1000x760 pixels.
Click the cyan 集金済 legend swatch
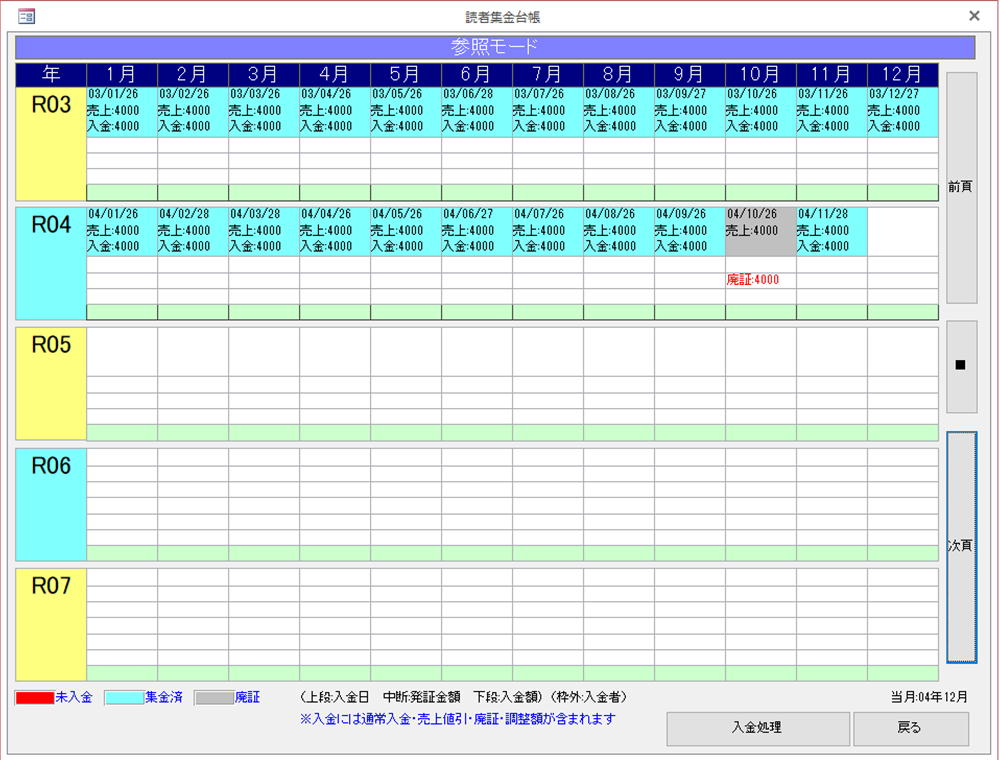click(x=124, y=698)
